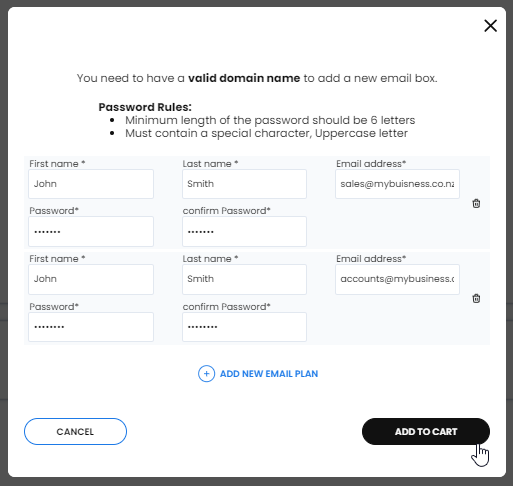This screenshot has width=513, height=486.
Task: Focus the second row Last name field
Action: coord(244,279)
